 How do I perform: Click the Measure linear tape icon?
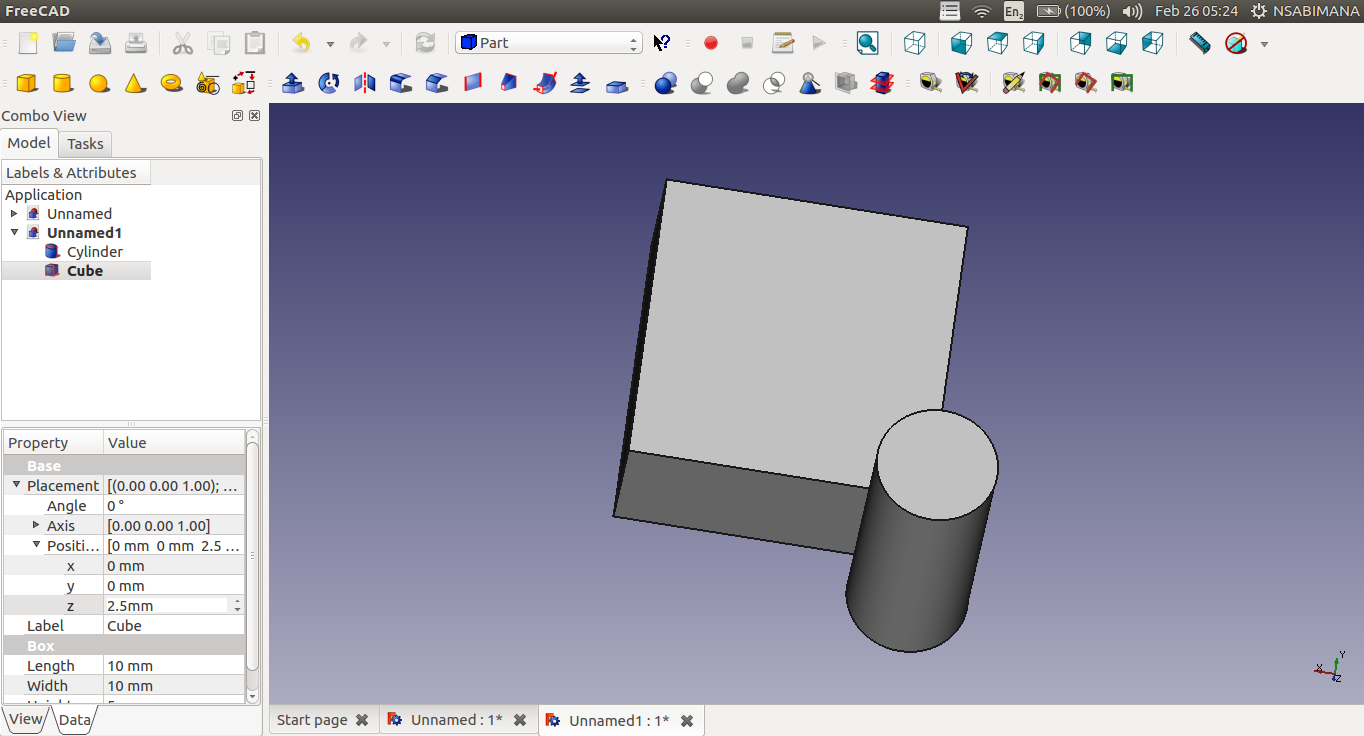pos(931,83)
